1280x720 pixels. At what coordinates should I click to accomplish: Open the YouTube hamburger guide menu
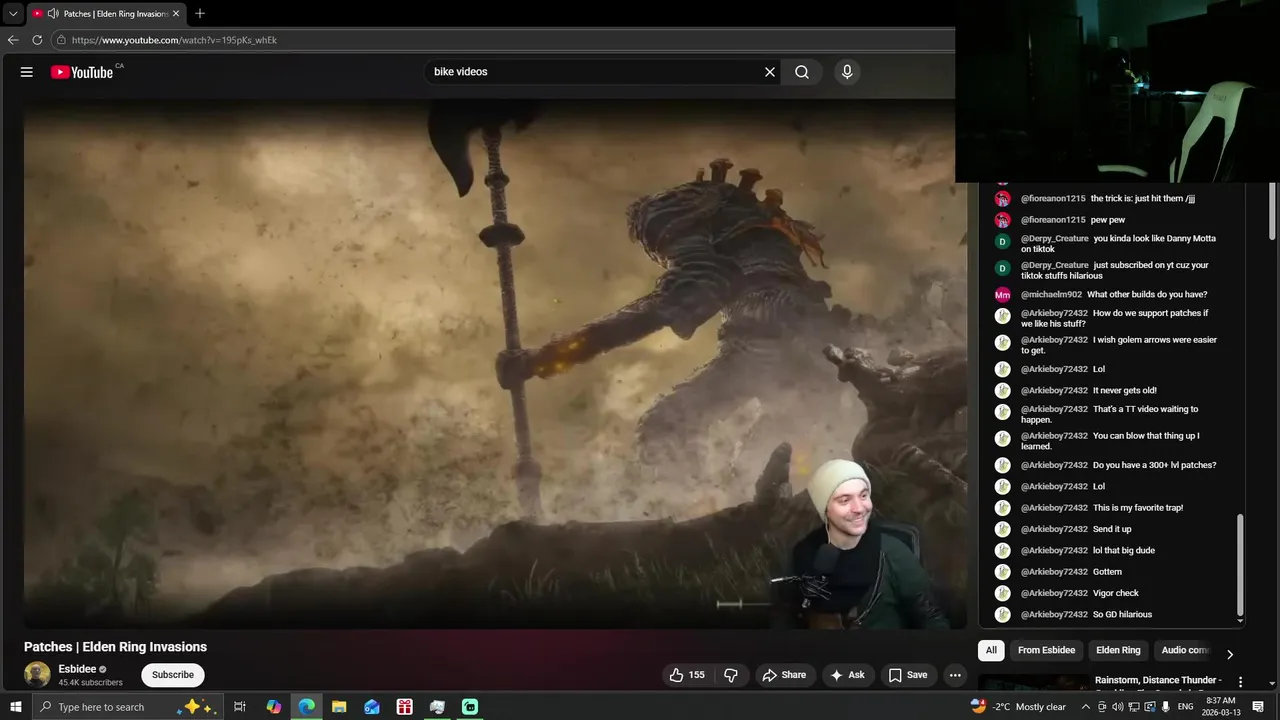coord(27,72)
